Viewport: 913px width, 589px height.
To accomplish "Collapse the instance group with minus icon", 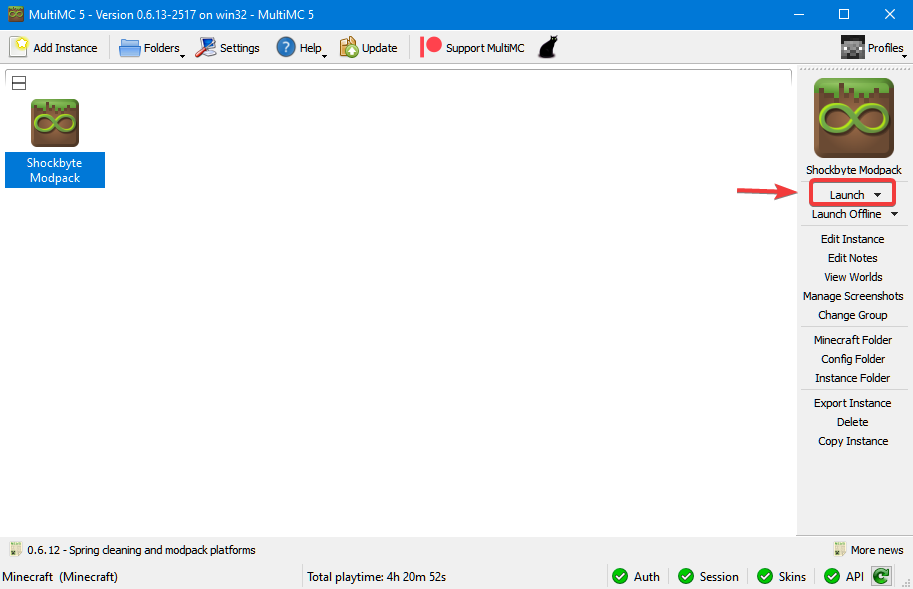I will coord(19,83).
